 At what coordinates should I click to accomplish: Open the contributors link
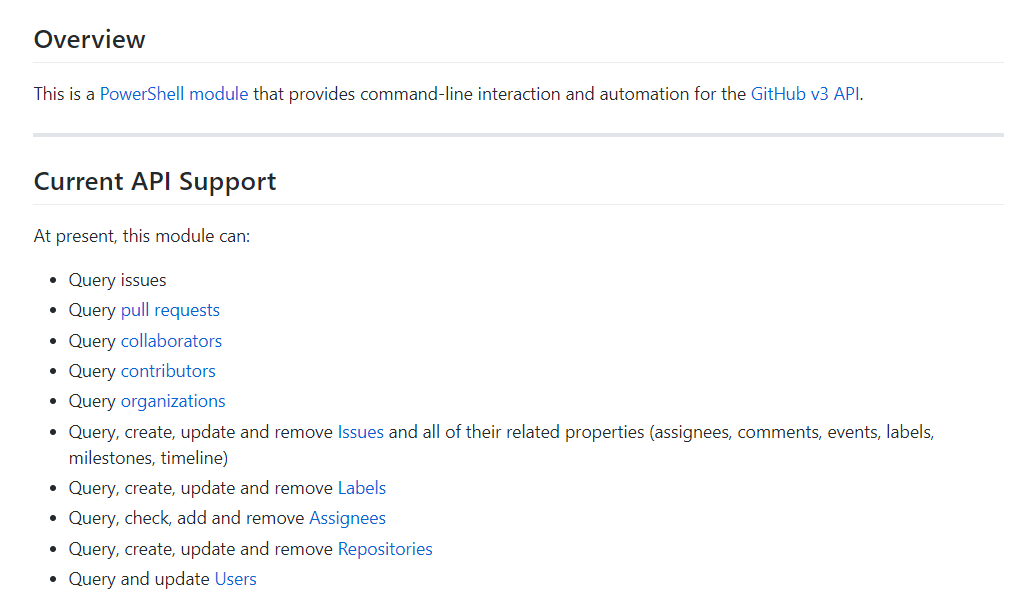pyautogui.click(x=168, y=371)
